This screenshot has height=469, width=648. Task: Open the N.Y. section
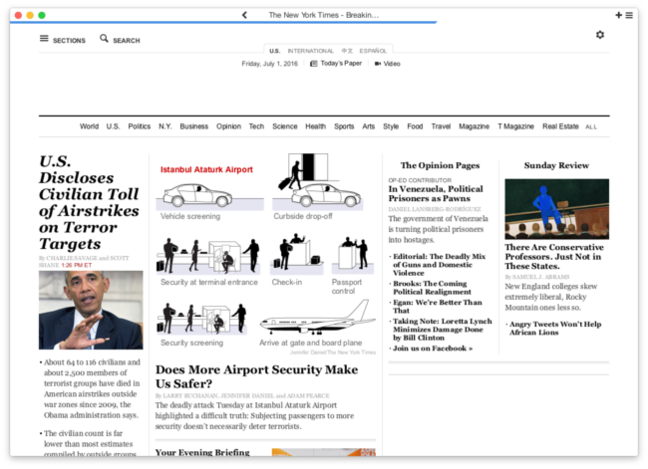pos(165,126)
